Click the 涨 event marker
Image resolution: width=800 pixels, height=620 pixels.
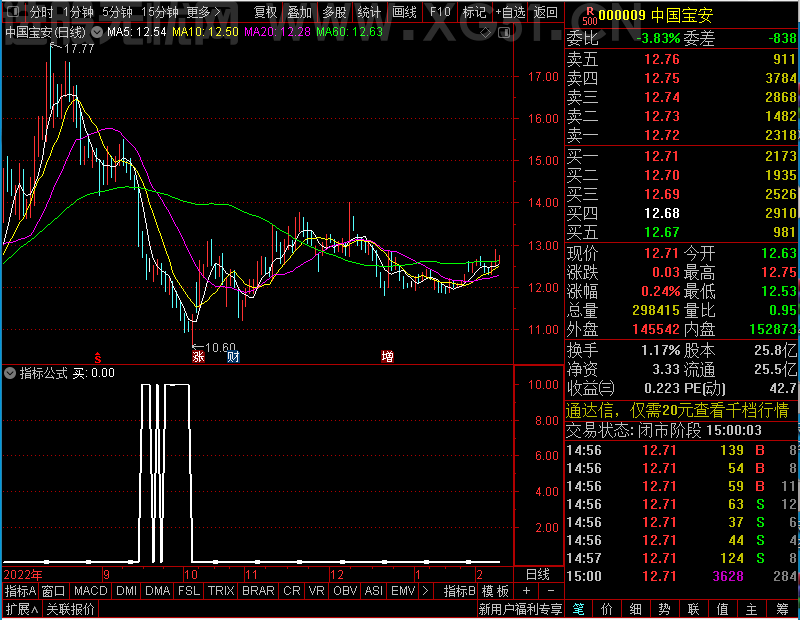(198, 357)
